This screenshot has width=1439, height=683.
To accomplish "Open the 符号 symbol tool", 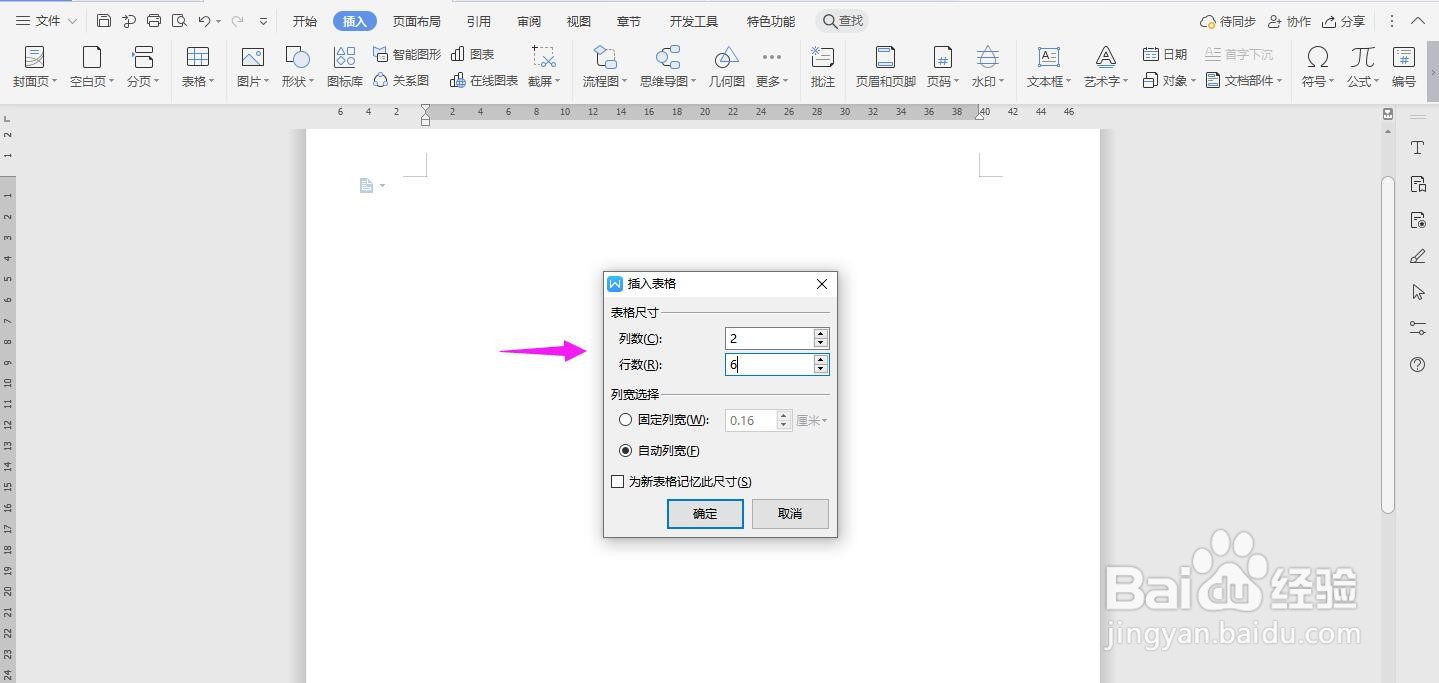I will pos(1318,67).
